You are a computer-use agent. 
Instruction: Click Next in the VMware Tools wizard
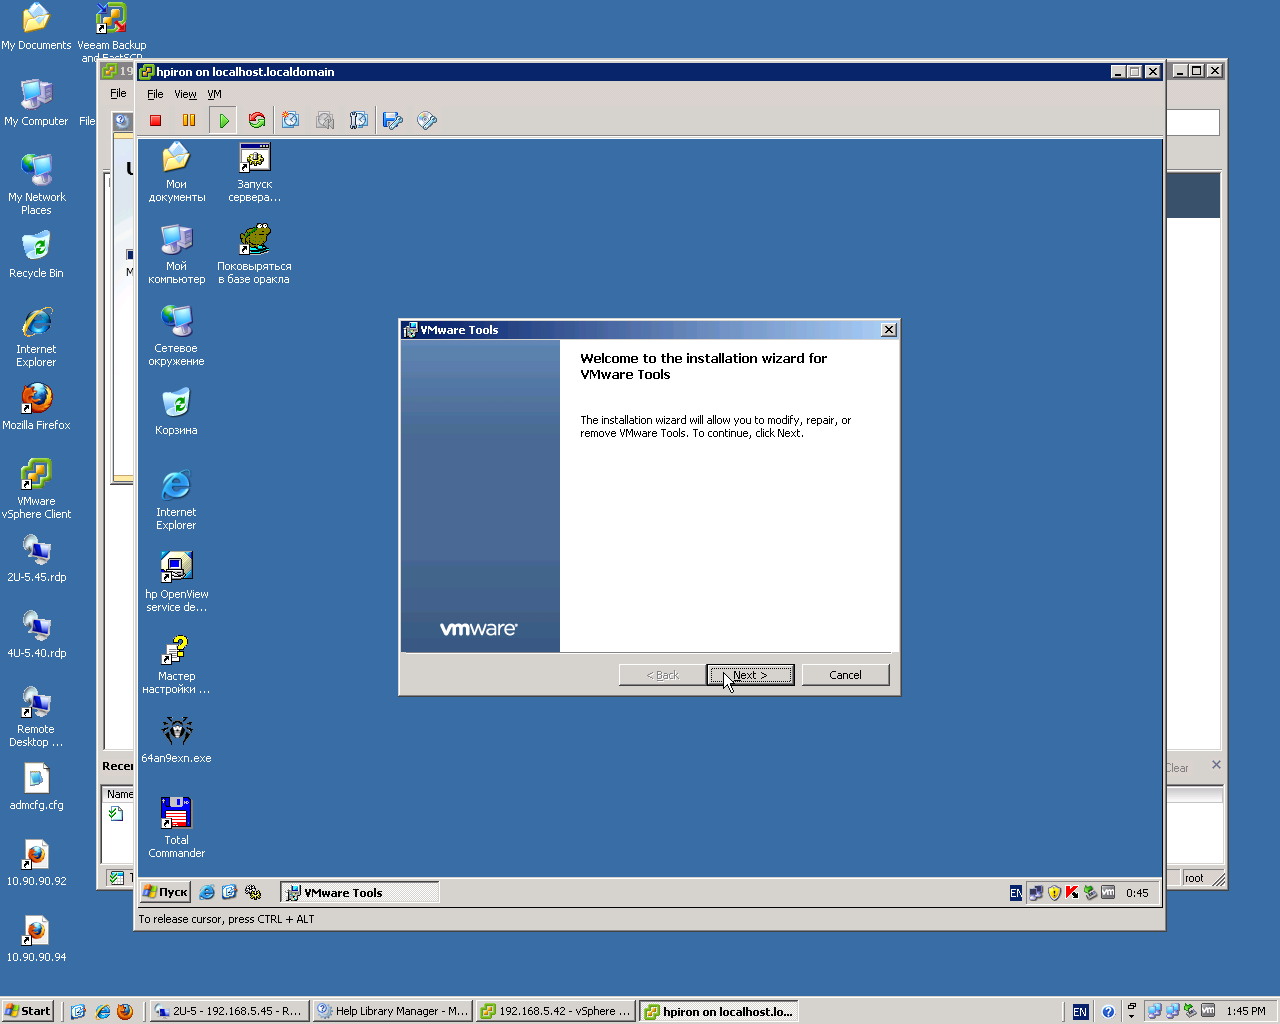[750, 675]
